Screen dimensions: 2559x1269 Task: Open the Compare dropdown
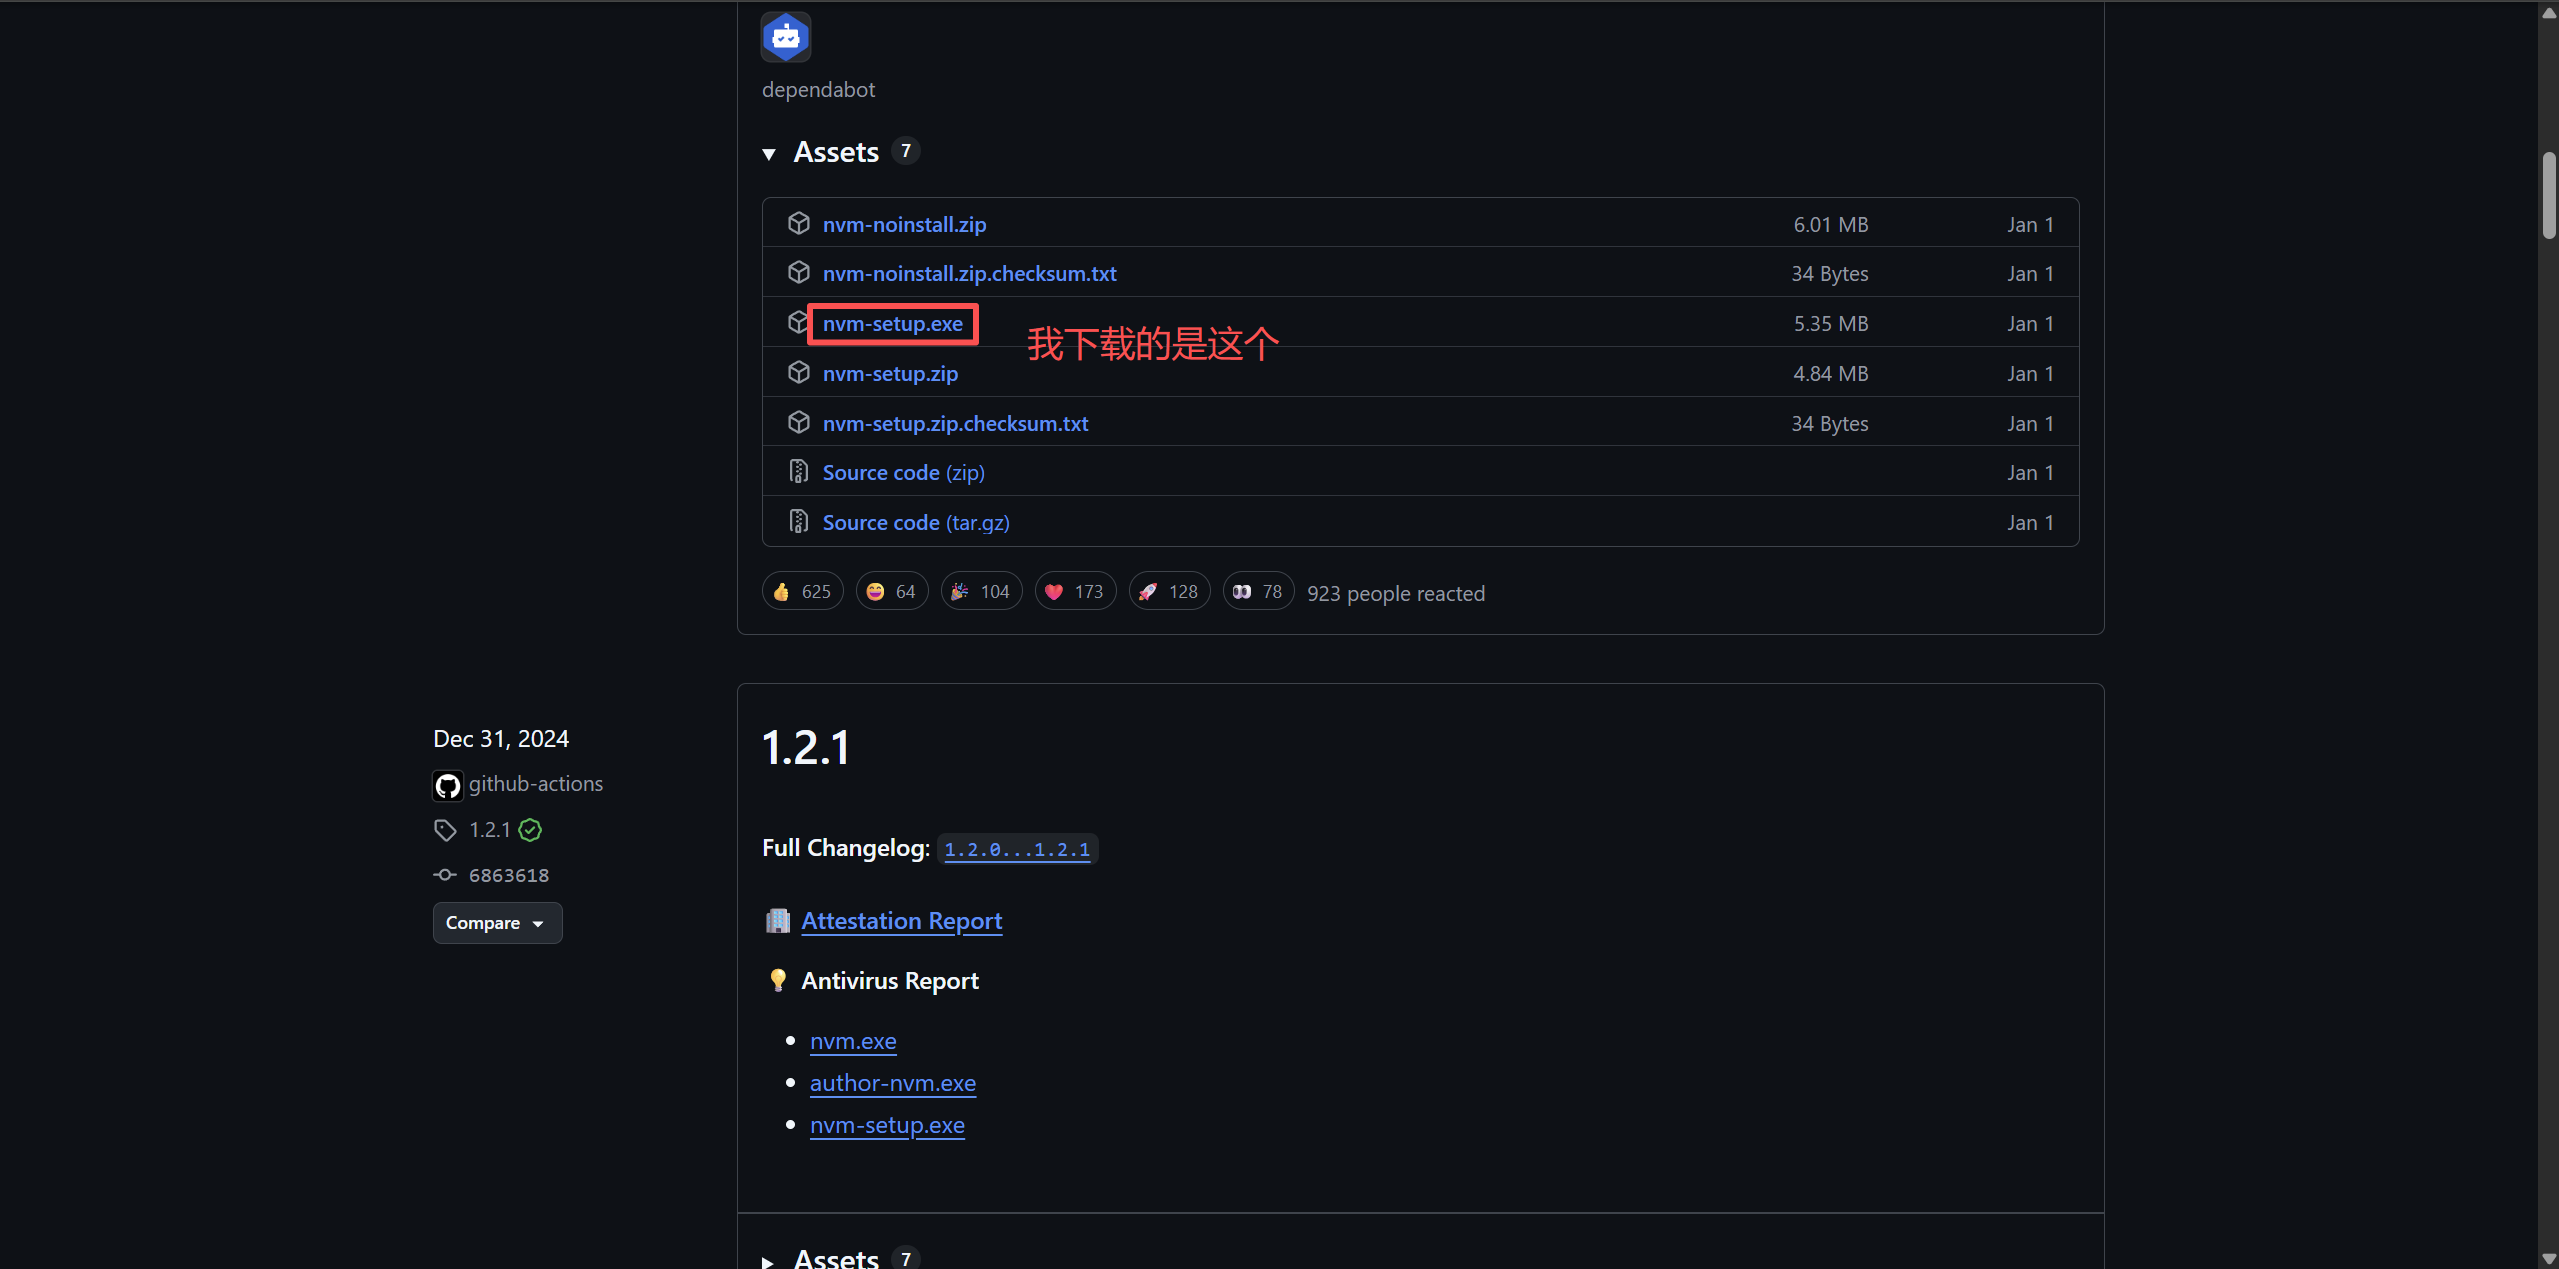click(497, 922)
